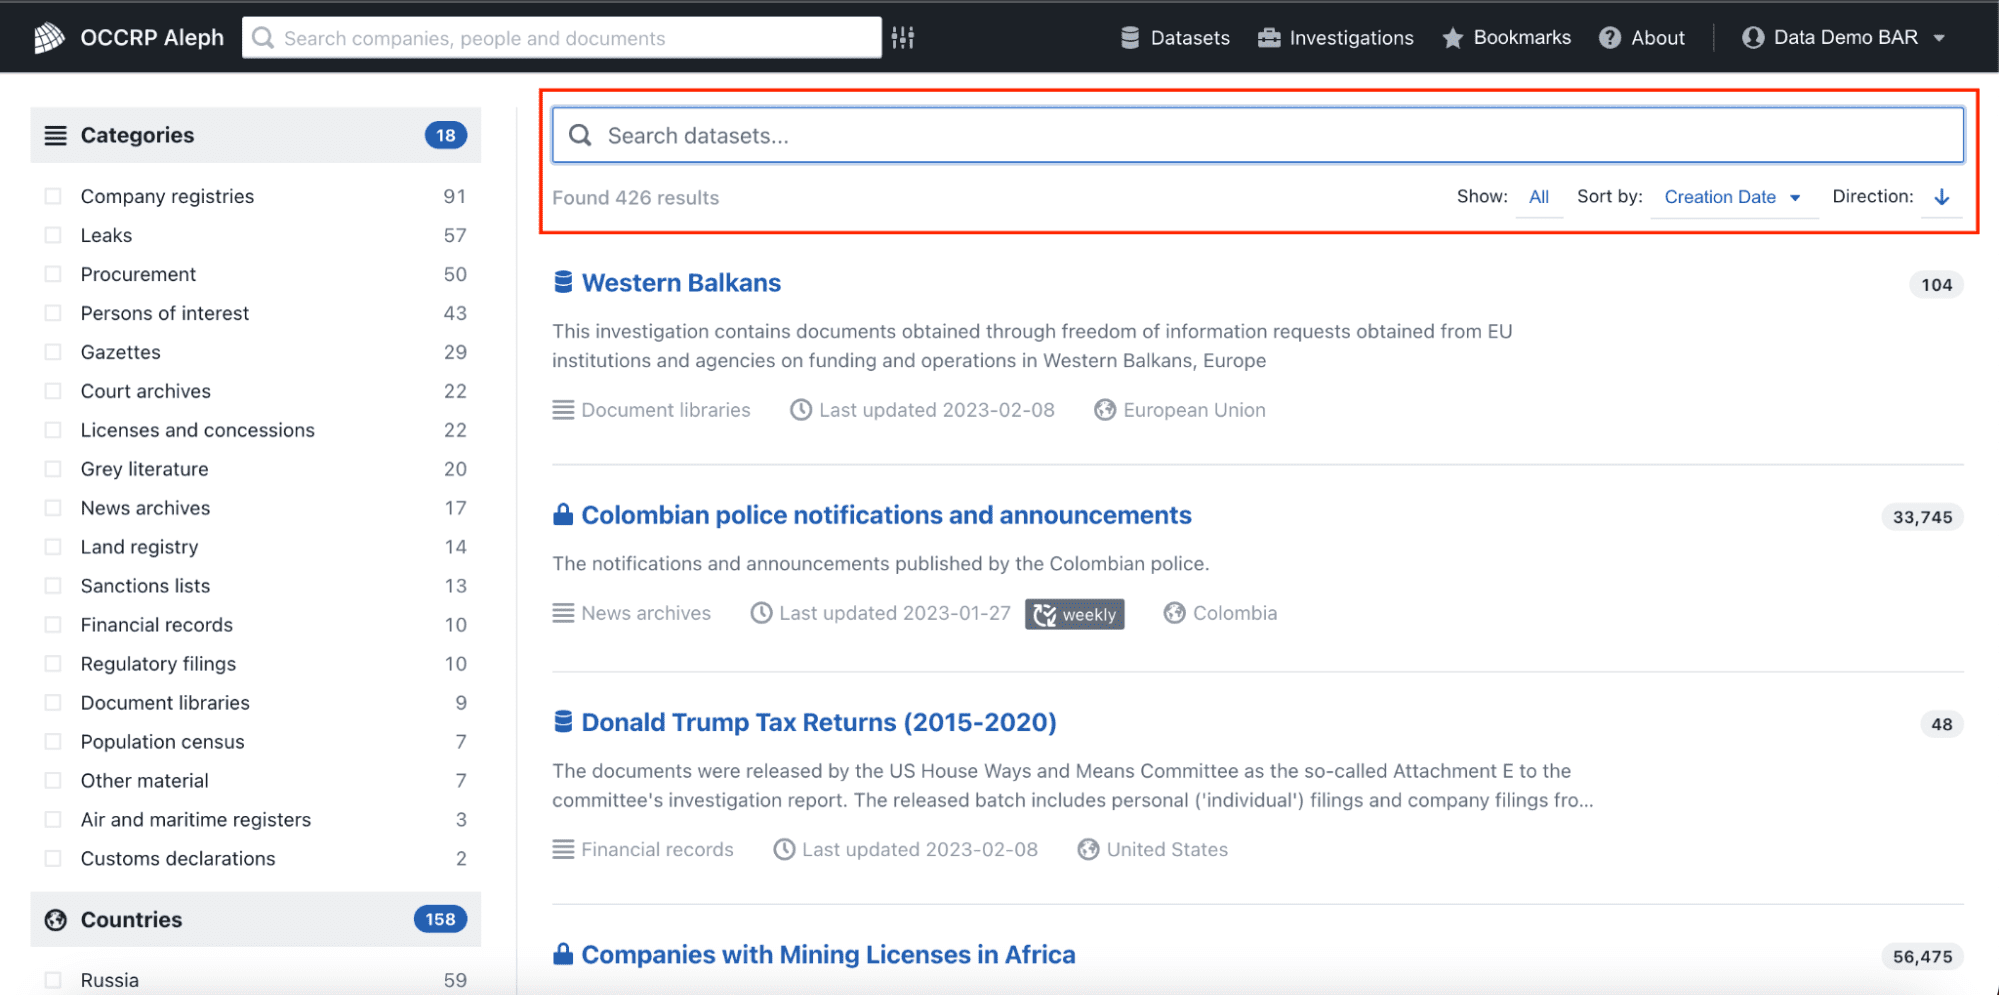Click list icon beside Financial records tag

(x=563, y=849)
